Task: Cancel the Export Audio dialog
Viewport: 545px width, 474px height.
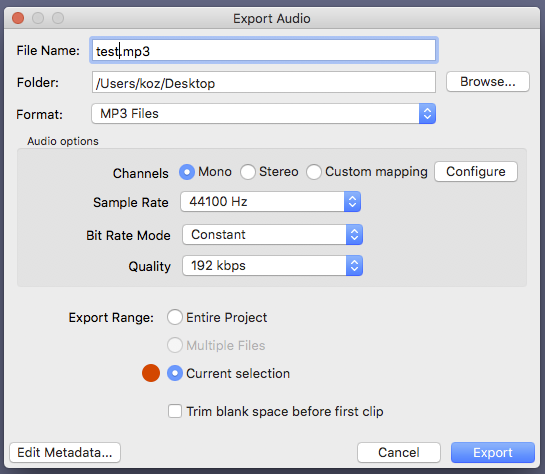Action: coord(399,452)
